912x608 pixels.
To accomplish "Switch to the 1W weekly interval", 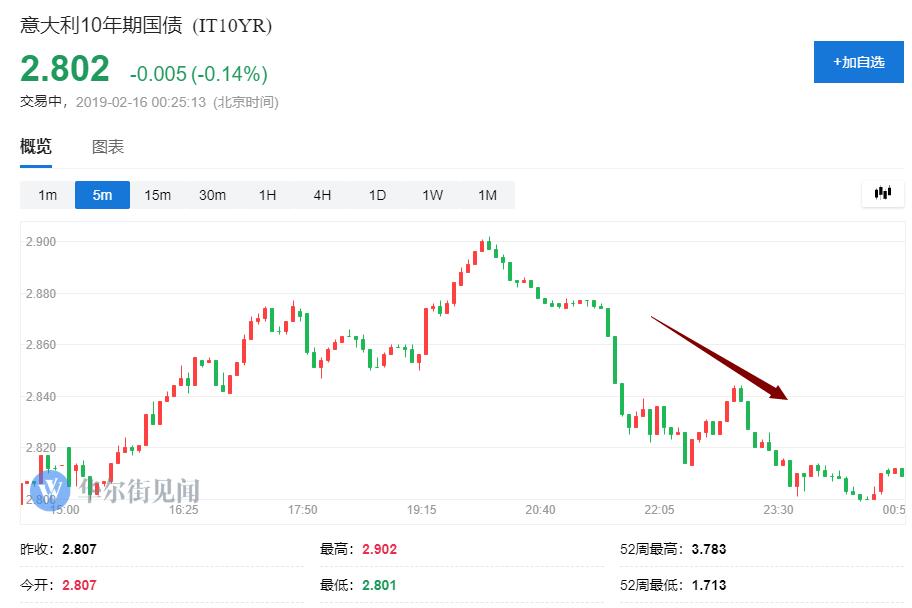I will point(432,195).
